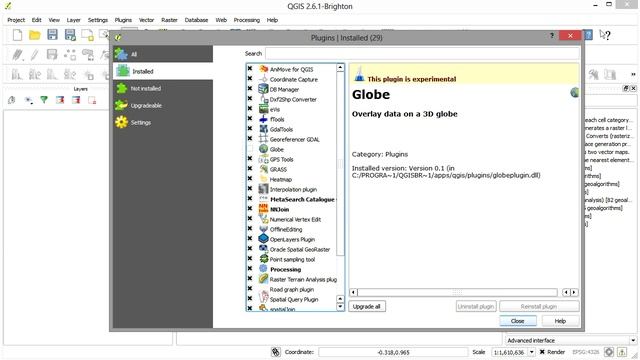Uncheck the Road graph plugin checkbox
640x360 pixels.
click(250, 289)
